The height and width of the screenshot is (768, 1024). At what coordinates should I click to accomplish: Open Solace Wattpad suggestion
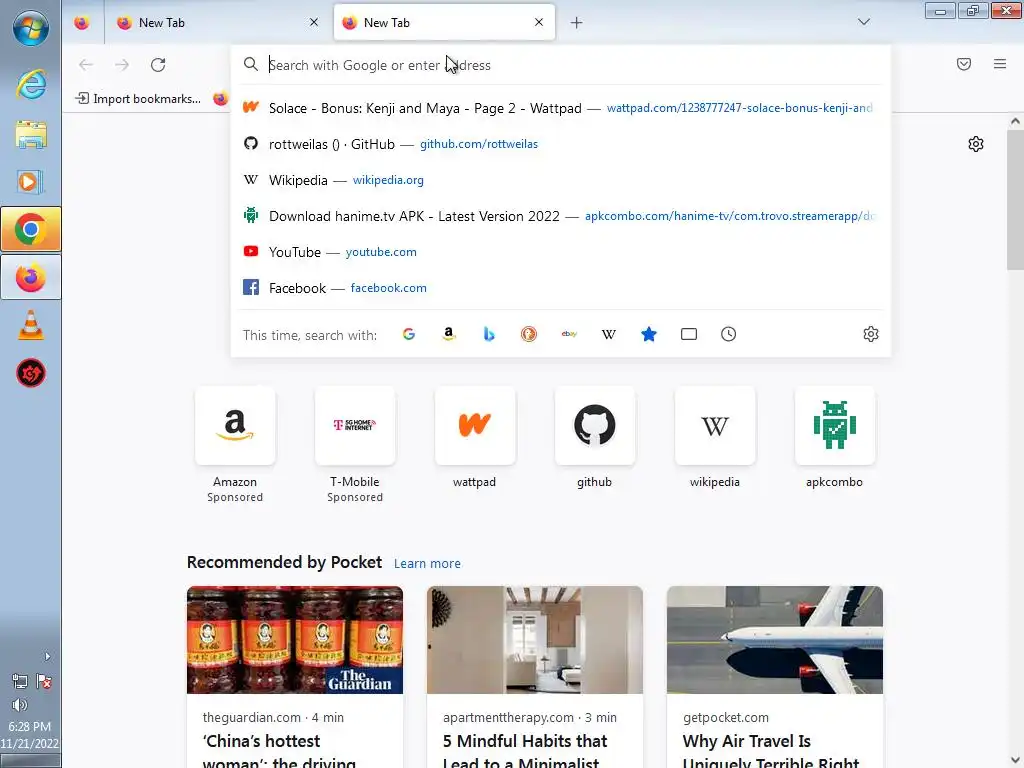tap(560, 108)
